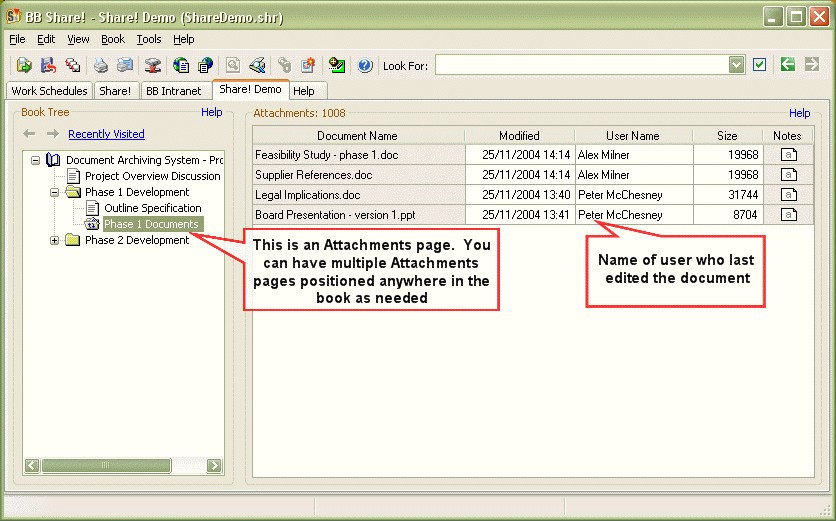This screenshot has width=836, height=521.
Task: Click the Notes column header
Action: point(787,135)
